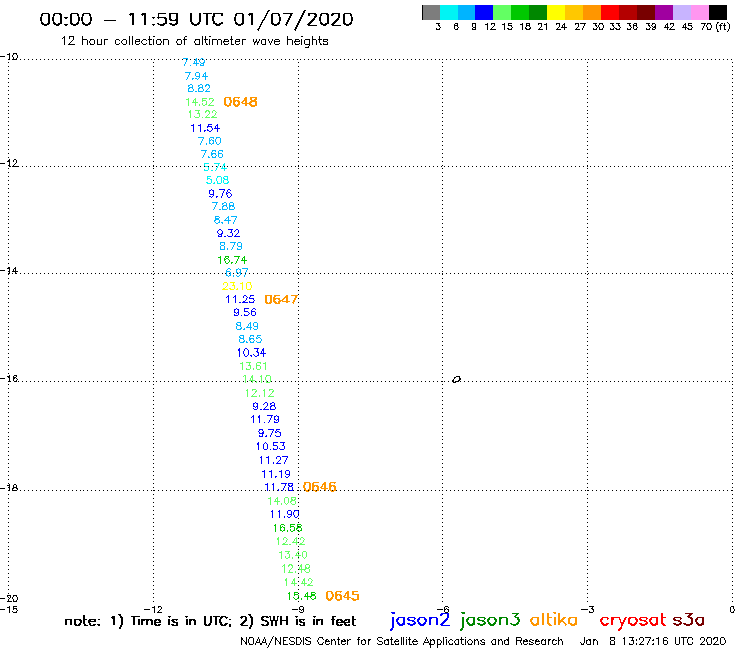Click the jason3 satellite legend label

click(x=490, y=621)
